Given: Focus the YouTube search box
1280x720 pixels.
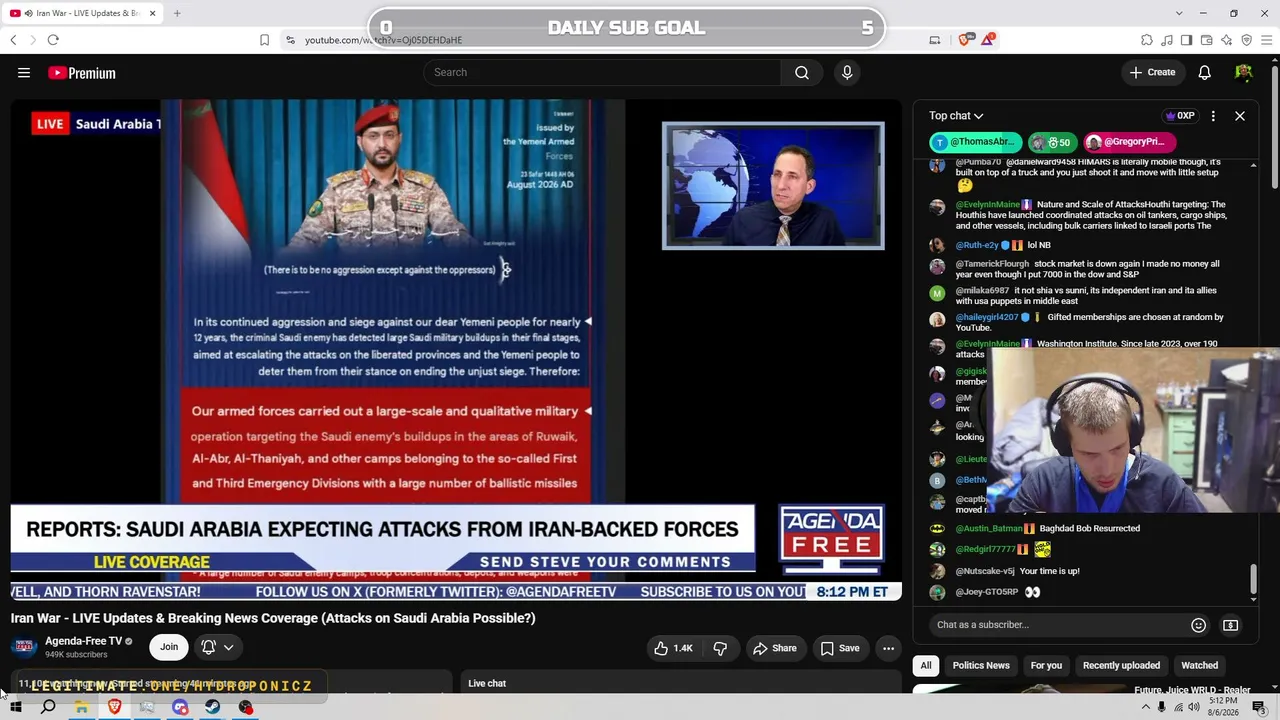Looking at the screenshot, I should [x=602, y=72].
